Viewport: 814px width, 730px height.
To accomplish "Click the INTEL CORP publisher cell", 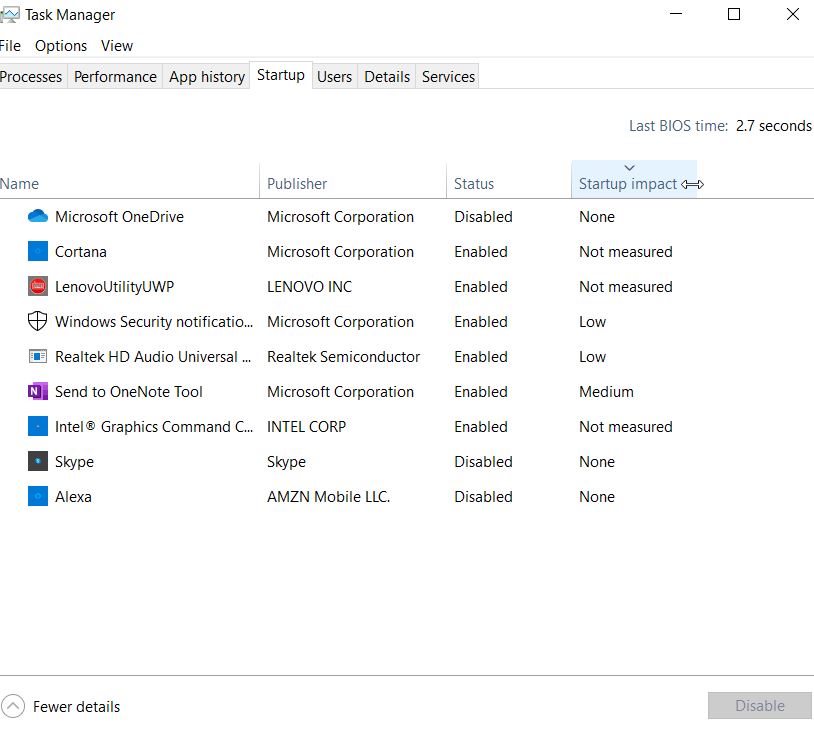I will click(x=306, y=427).
